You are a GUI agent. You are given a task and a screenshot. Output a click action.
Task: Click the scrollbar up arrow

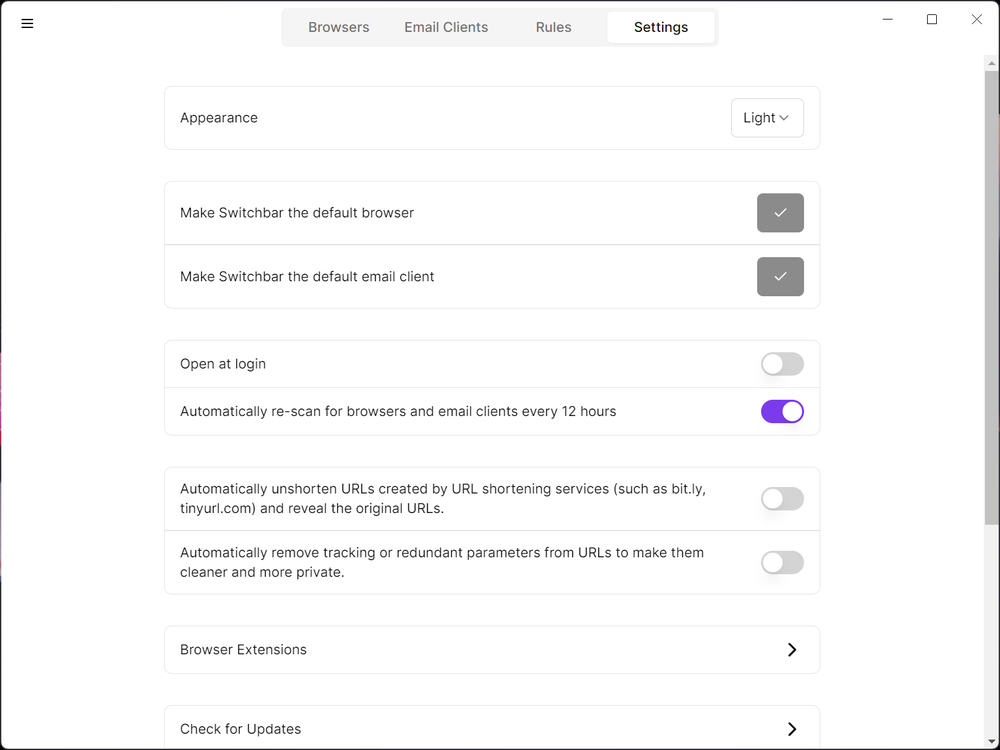click(x=991, y=63)
